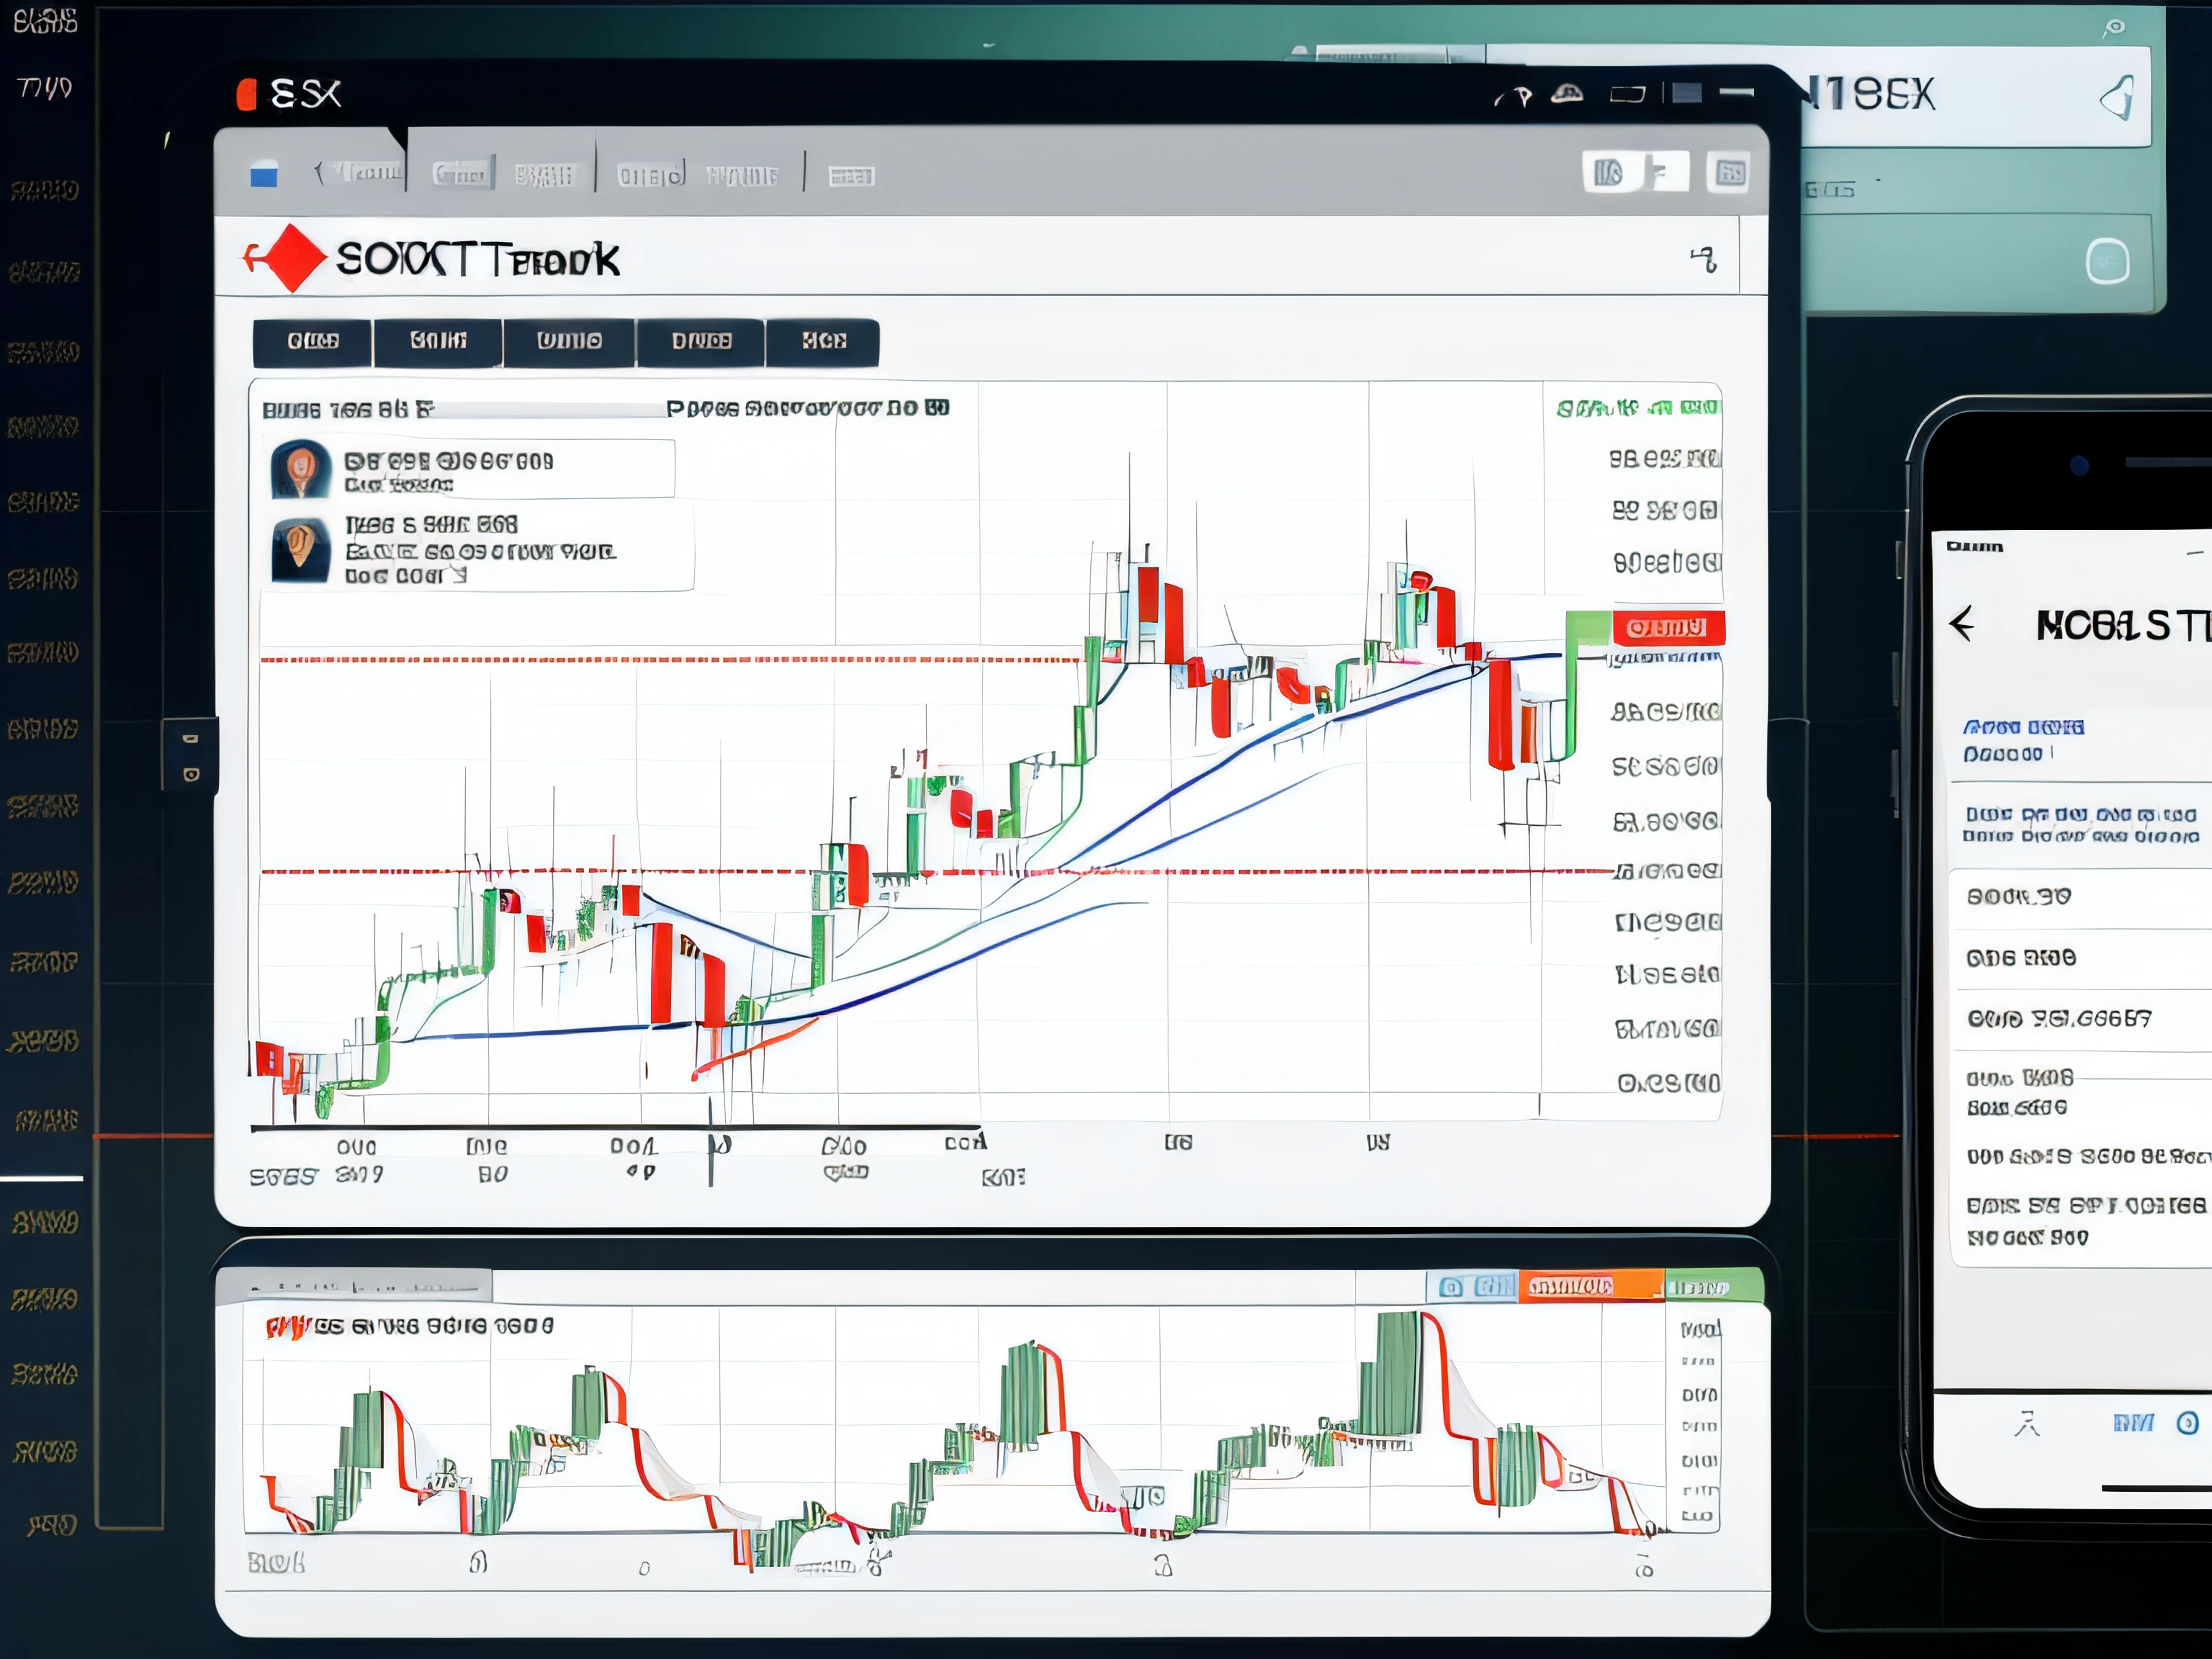The image size is (2212, 1659).
Task: Select the second boxed tab in gray toolbar
Action: click(462, 174)
